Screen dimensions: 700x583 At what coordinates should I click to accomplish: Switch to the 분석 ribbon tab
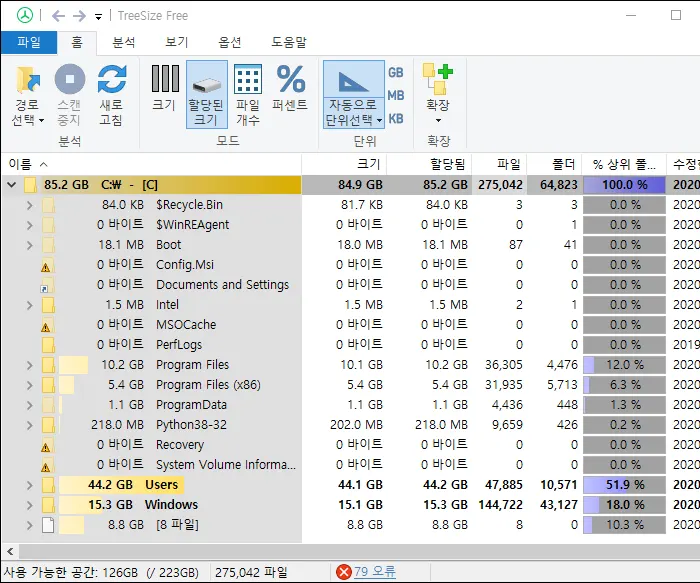tap(124, 42)
